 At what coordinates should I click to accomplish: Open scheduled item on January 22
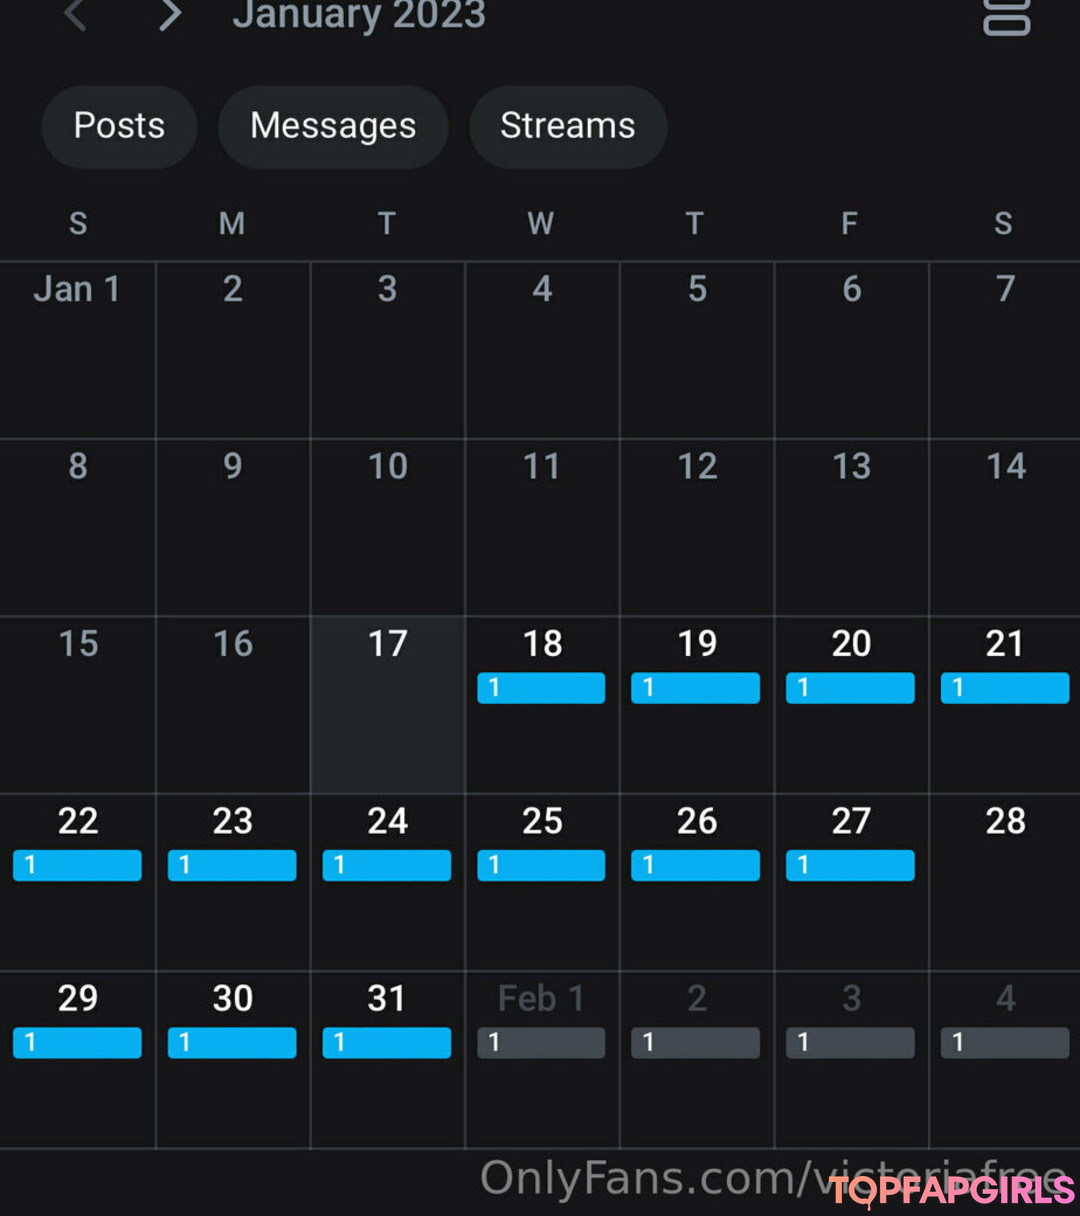pos(77,865)
